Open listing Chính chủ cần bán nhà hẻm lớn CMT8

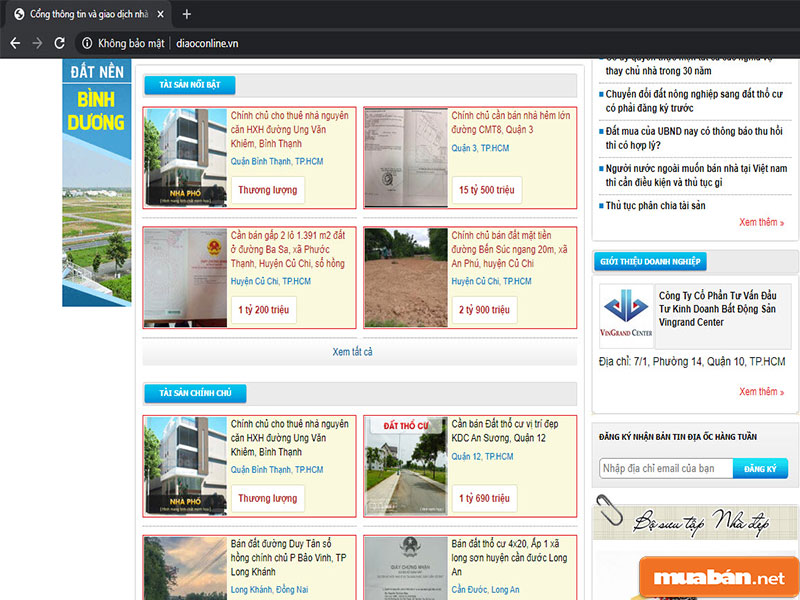point(510,122)
